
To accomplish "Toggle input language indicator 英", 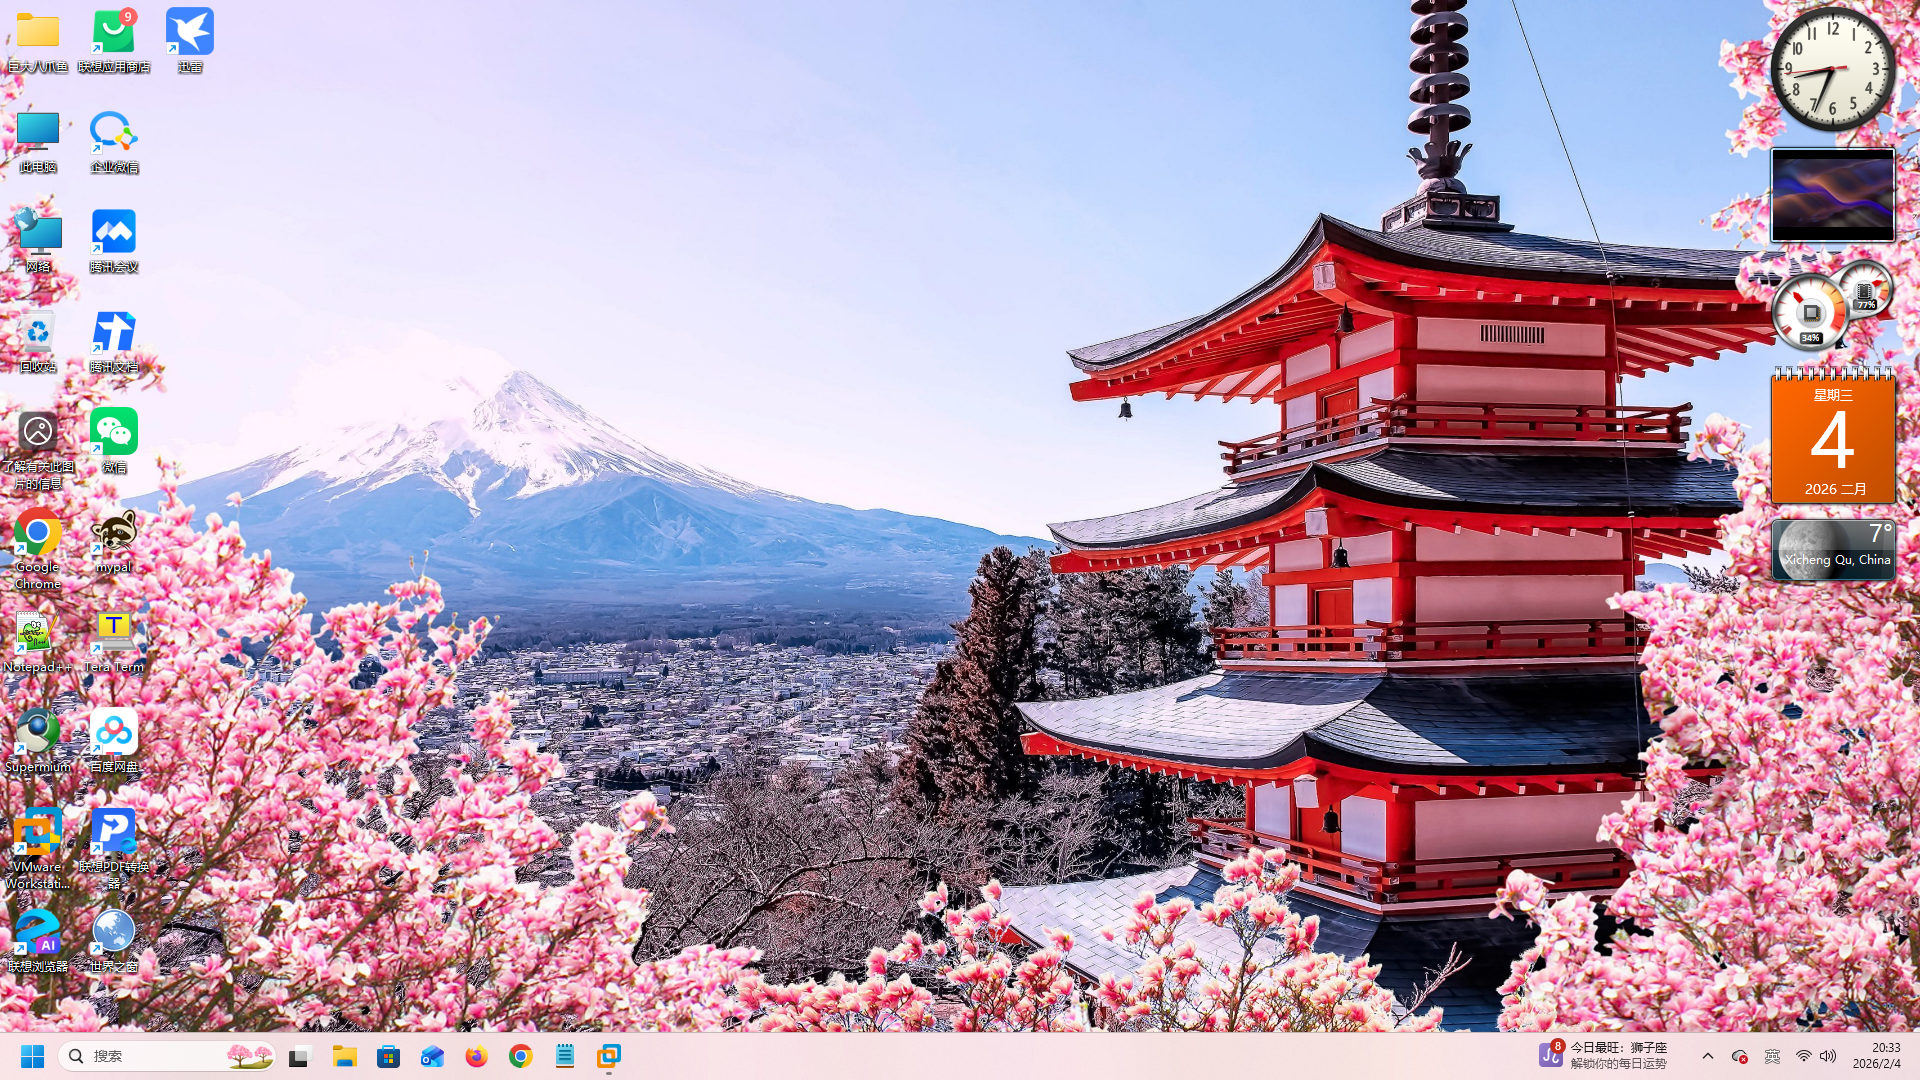I will click(x=1772, y=1056).
